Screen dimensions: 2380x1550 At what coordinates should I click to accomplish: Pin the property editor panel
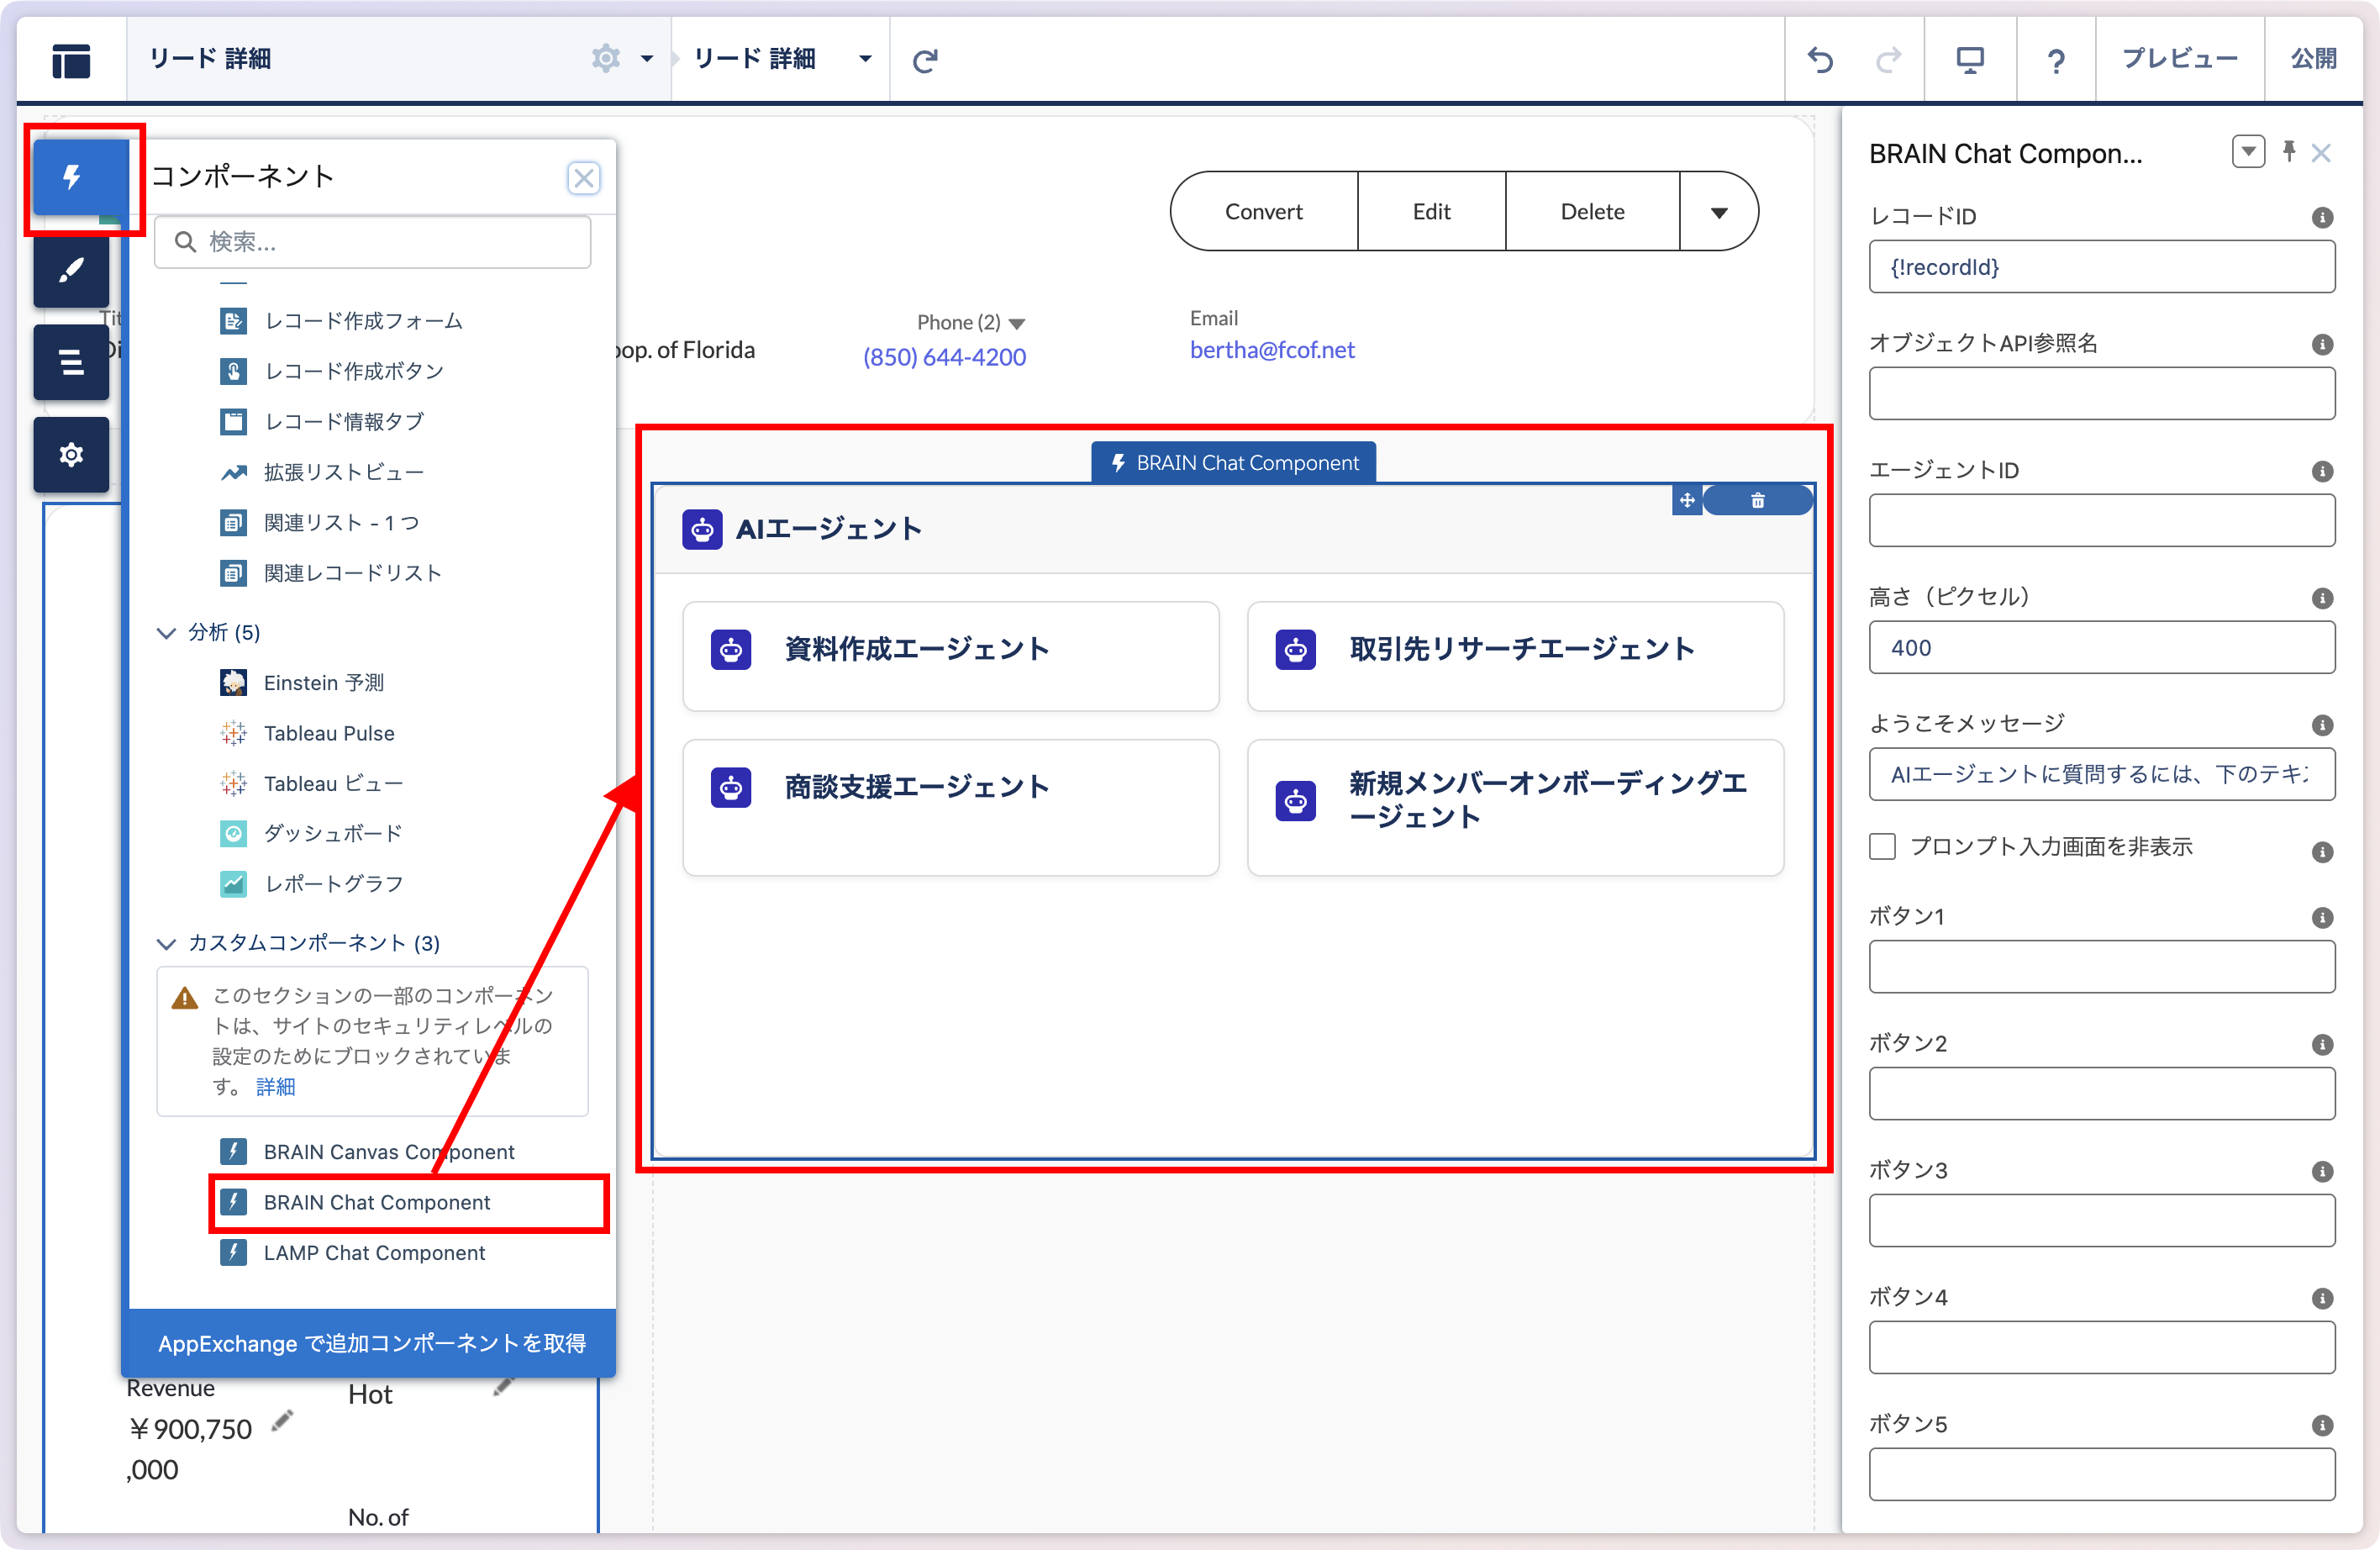tap(2288, 152)
